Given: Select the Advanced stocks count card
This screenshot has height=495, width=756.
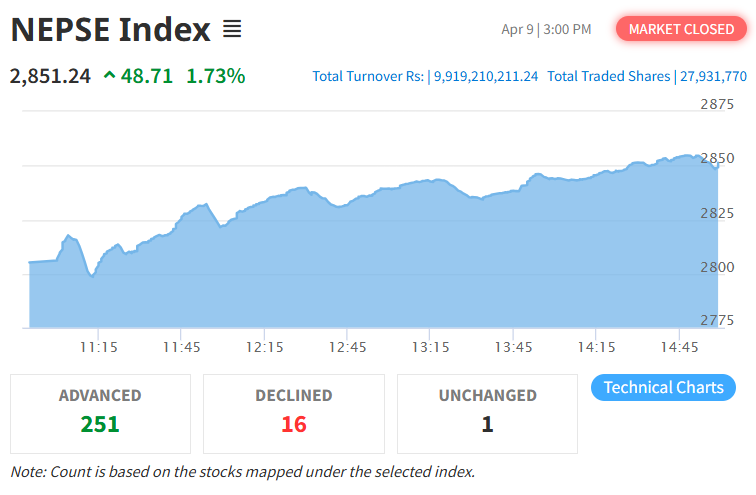Looking at the screenshot, I should tap(100, 414).
